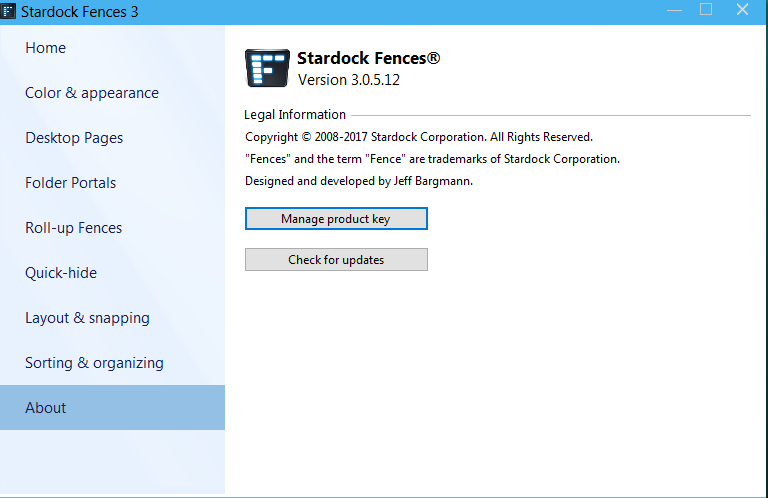This screenshot has height=498, width=768.
Task: Open Layout & snapping settings
Action: pos(112,318)
